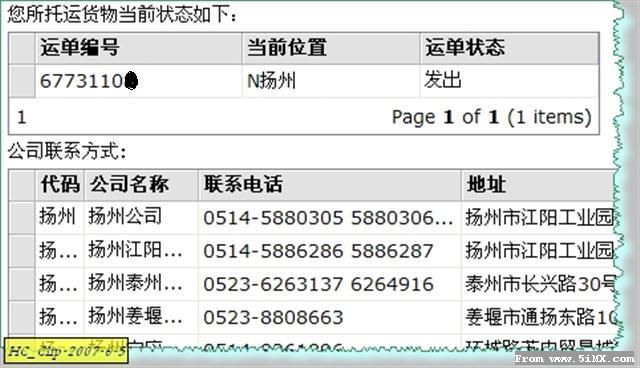Select row indicator beside waybill 6773110

pyautogui.click(x=22, y=81)
